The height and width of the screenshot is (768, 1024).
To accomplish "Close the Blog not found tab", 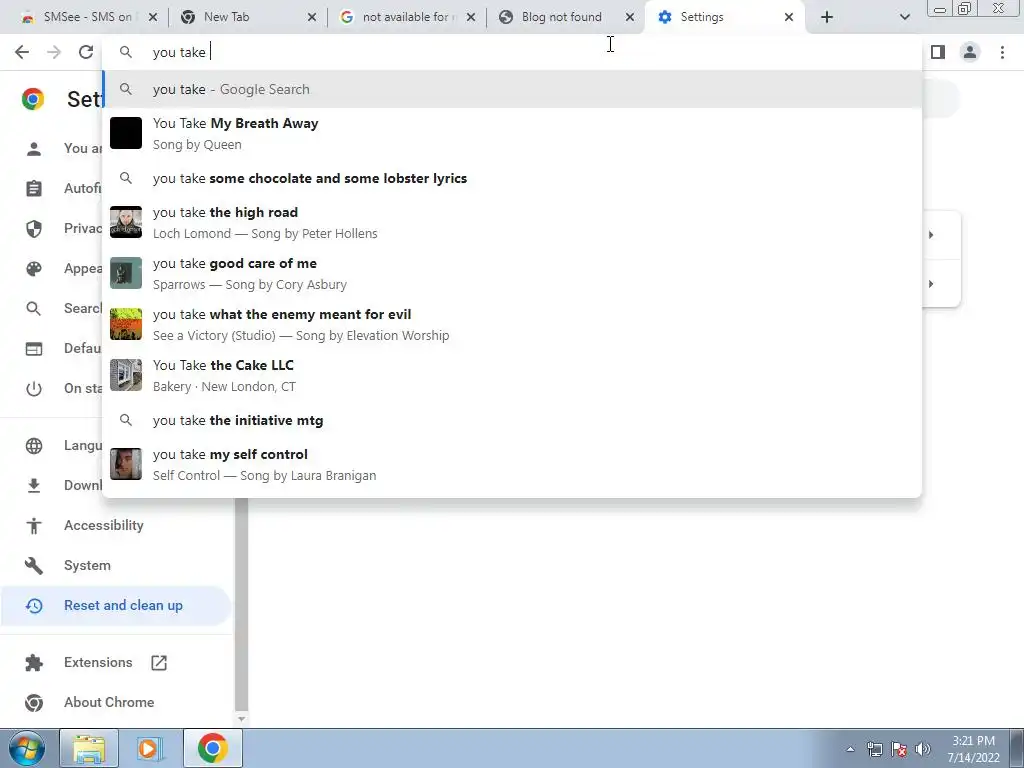I will click(630, 17).
